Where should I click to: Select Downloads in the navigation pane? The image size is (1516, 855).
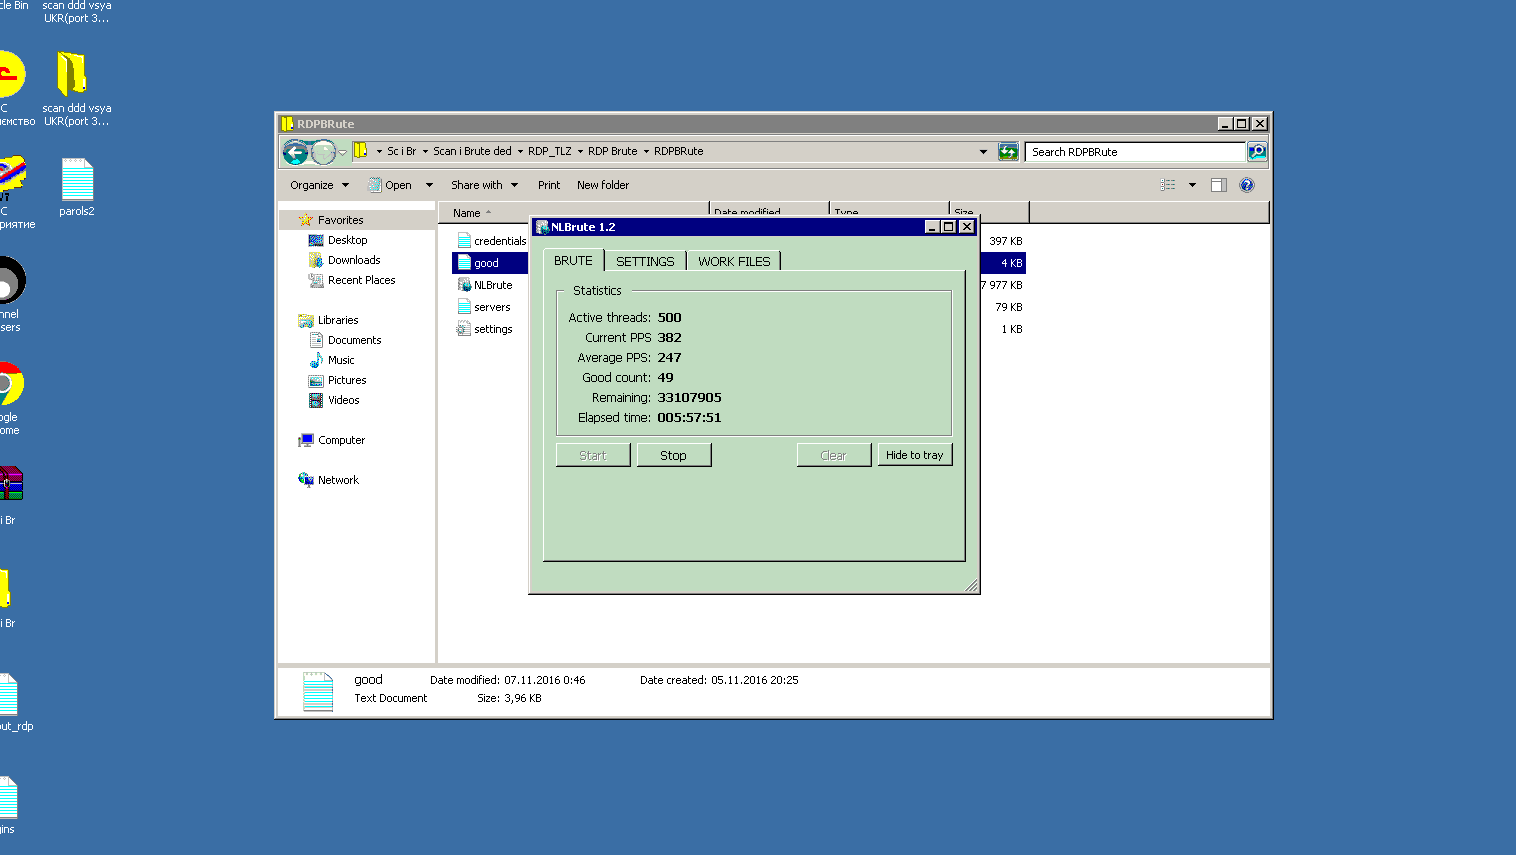[x=354, y=260]
